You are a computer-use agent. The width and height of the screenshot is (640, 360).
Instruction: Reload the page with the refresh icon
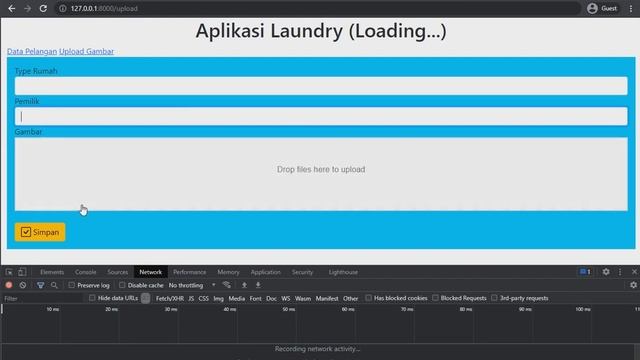click(43, 8)
